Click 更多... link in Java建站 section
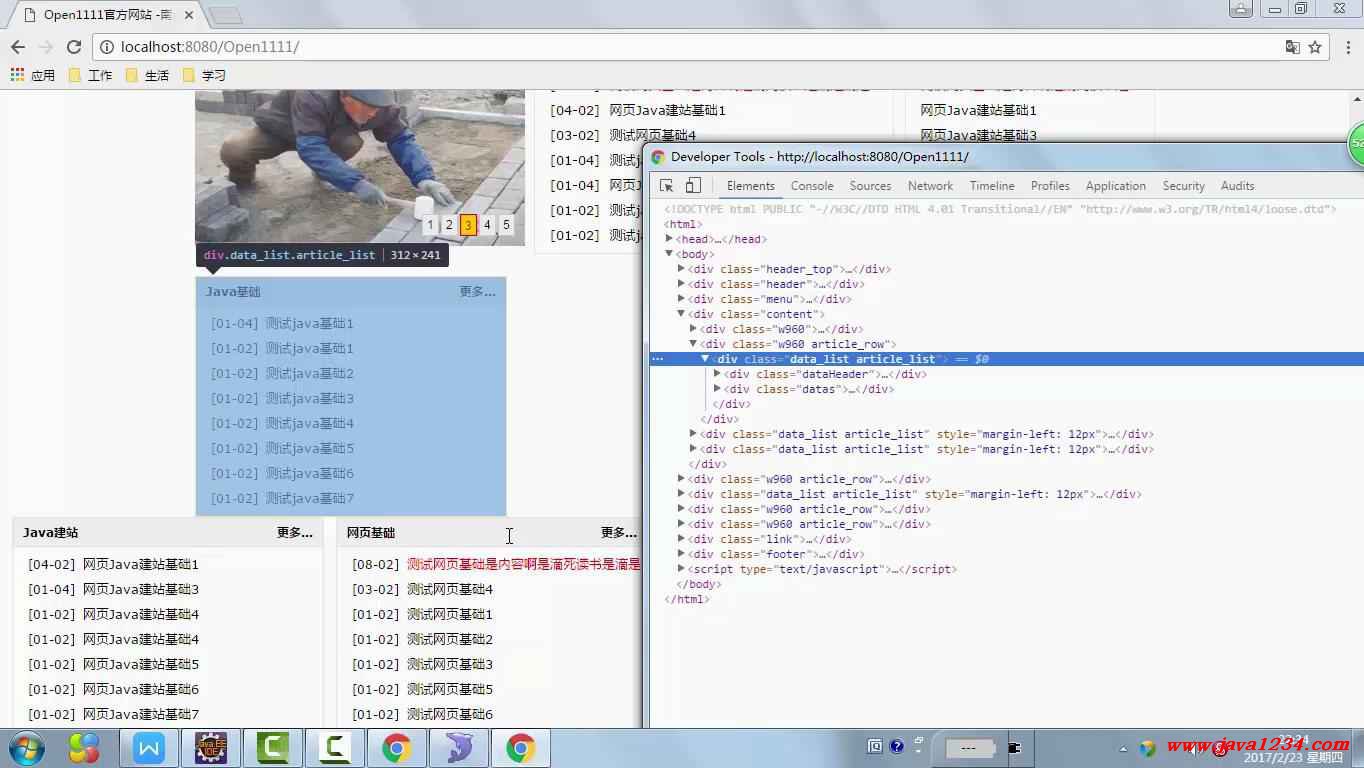 coord(295,533)
